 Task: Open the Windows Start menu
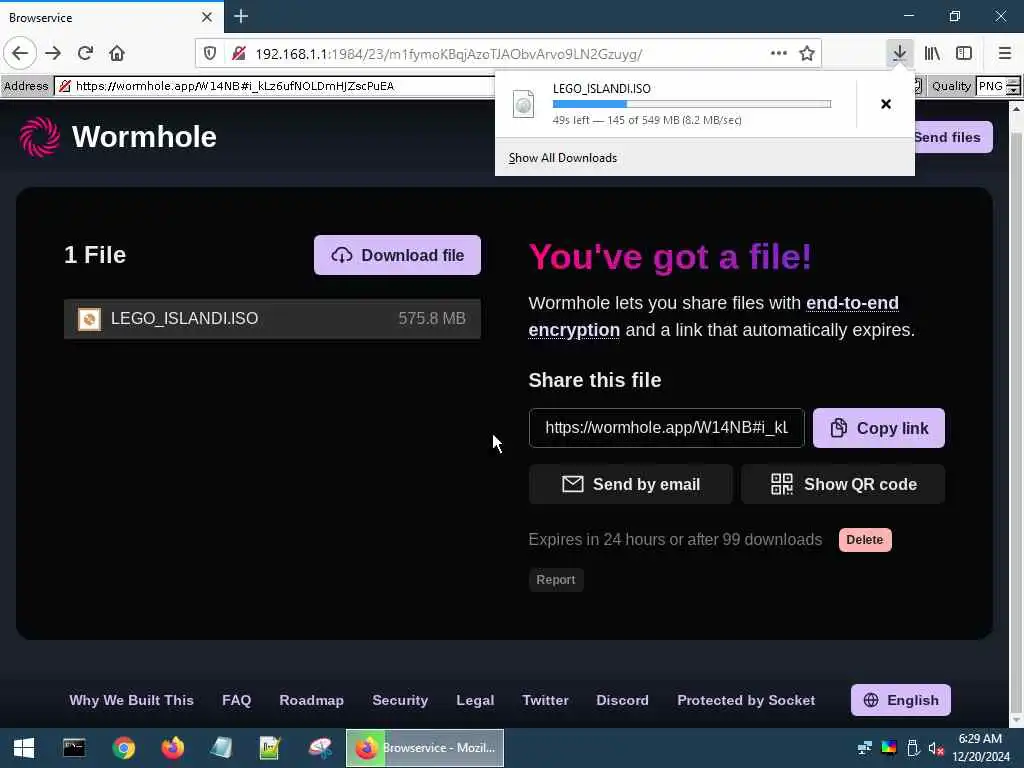click(24, 748)
